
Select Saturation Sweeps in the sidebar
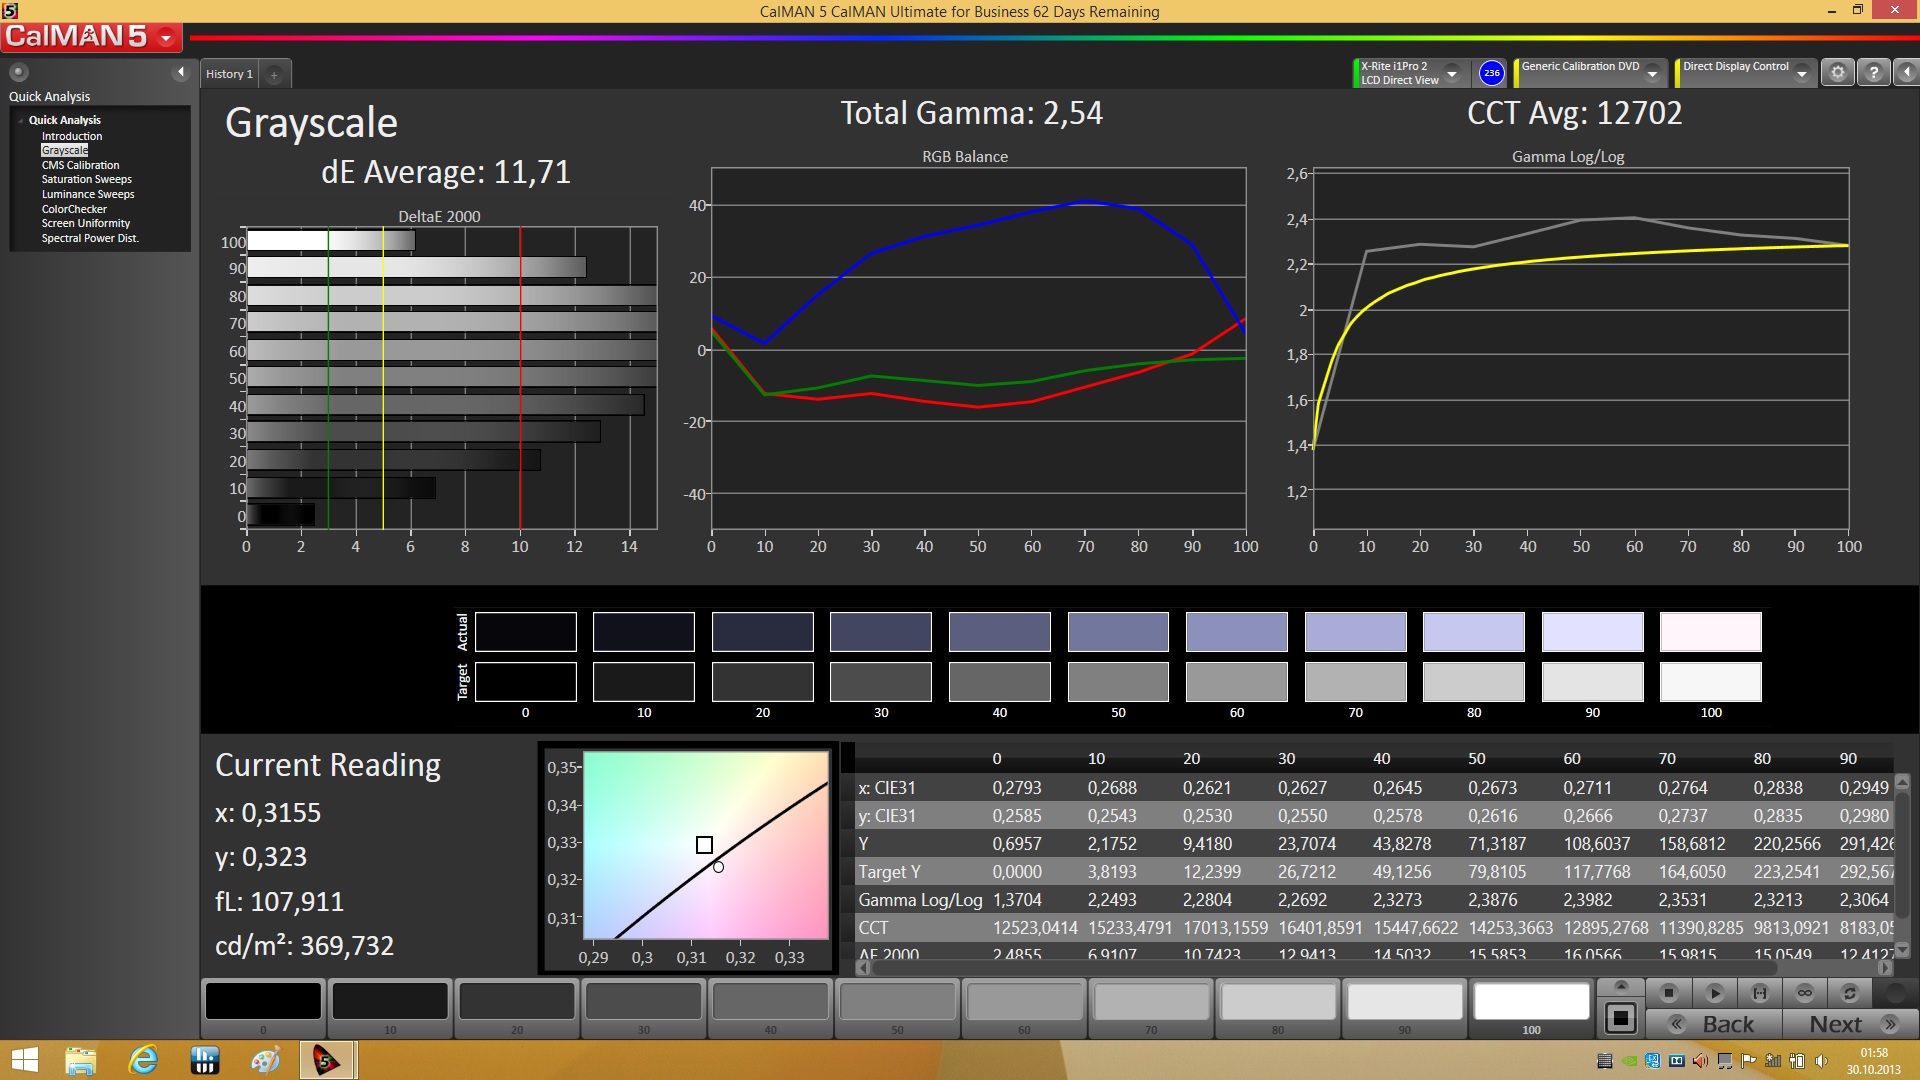(x=86, y=180)
